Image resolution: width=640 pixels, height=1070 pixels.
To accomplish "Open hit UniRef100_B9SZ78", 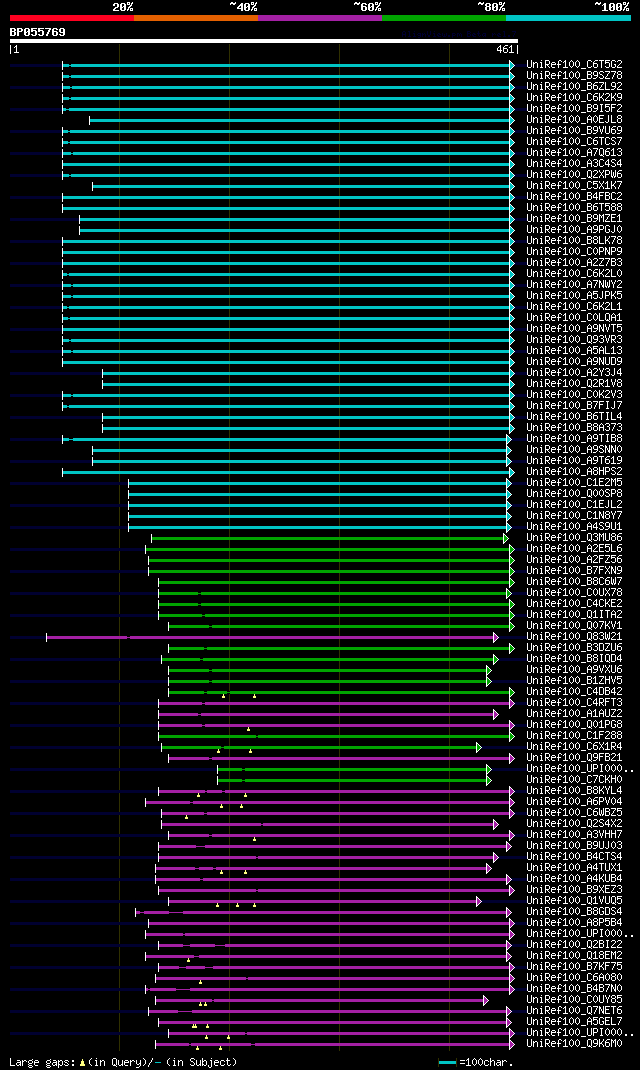I will coord(574,76).
